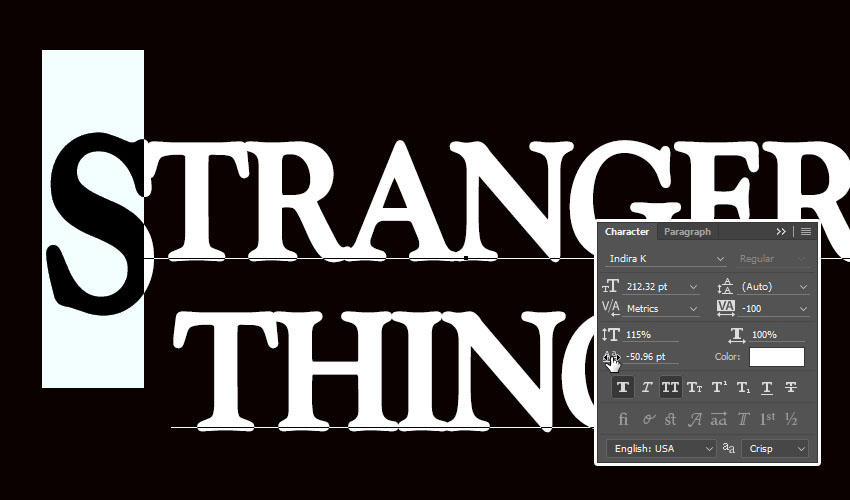The height and width of the screenshot is (500, 850).
Task: Click the vertical scale icon
Action: (610, 335)
